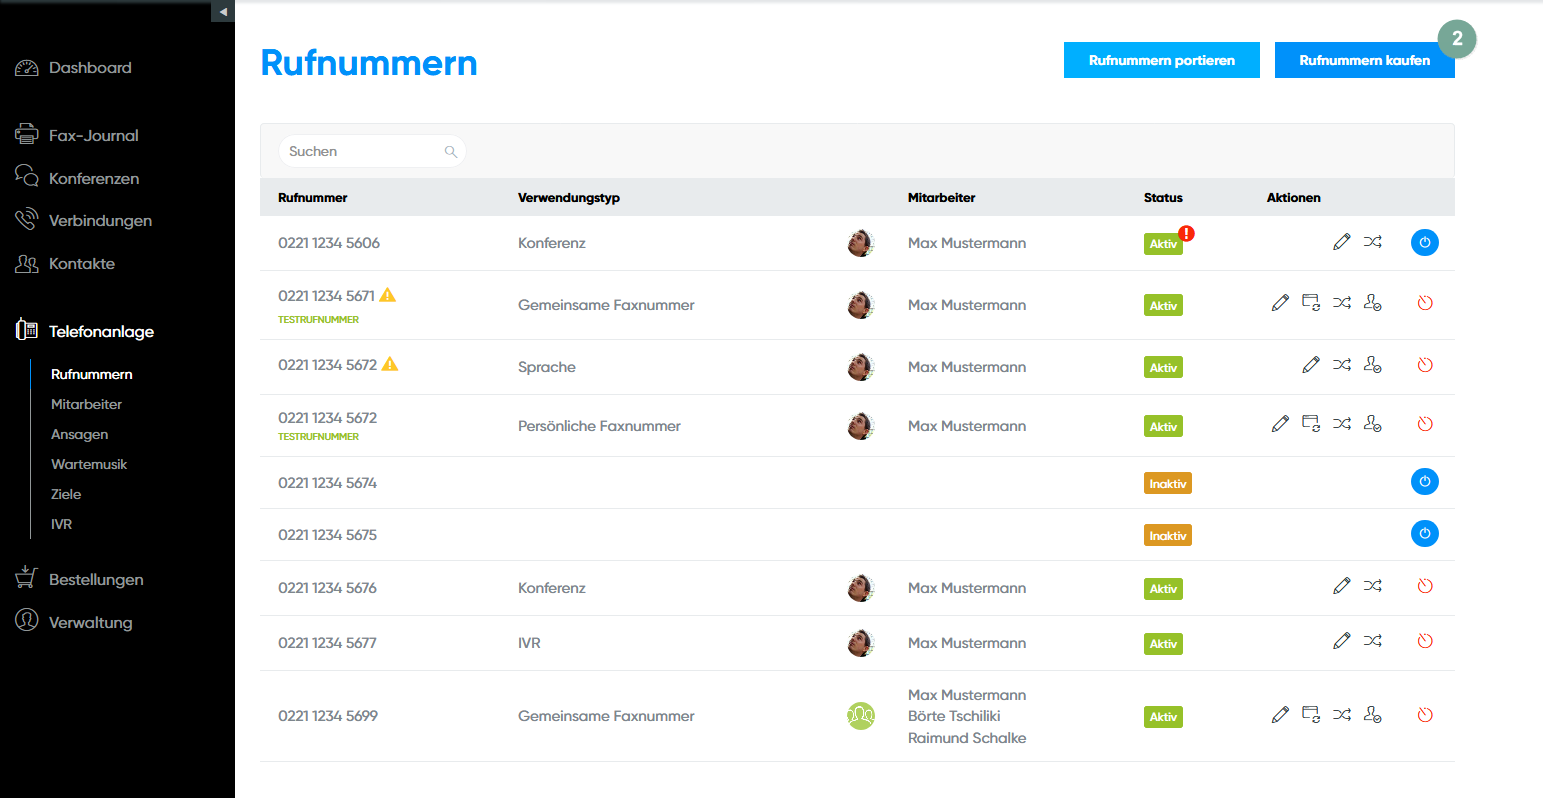This screenshot has height=798, width=1543.
Task: Click user assignment icon for 0221 1234 5699
Action: 1372,715
